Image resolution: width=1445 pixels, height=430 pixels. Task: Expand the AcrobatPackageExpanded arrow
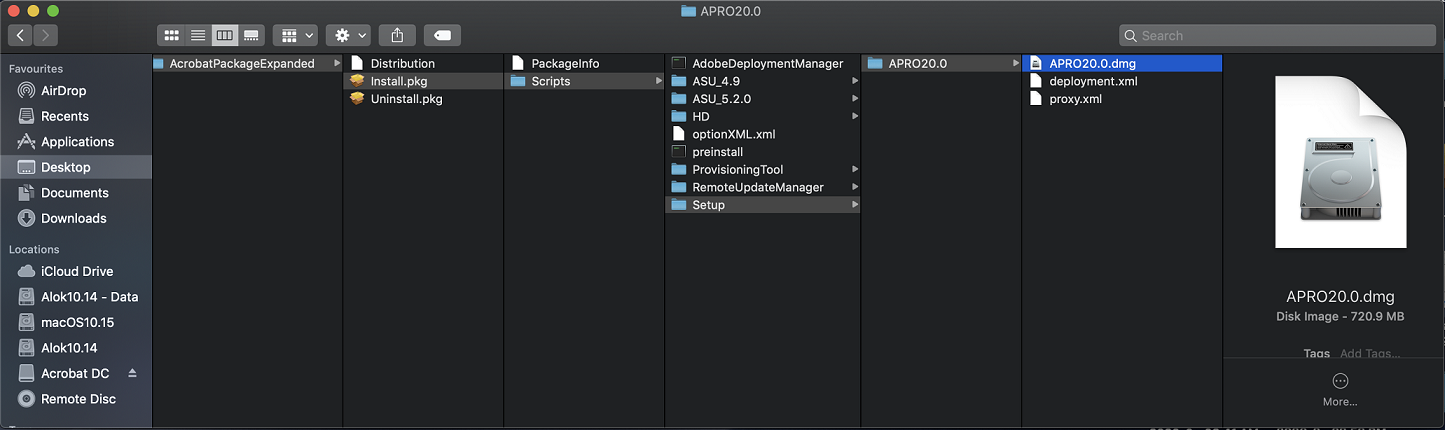(336, 63)
